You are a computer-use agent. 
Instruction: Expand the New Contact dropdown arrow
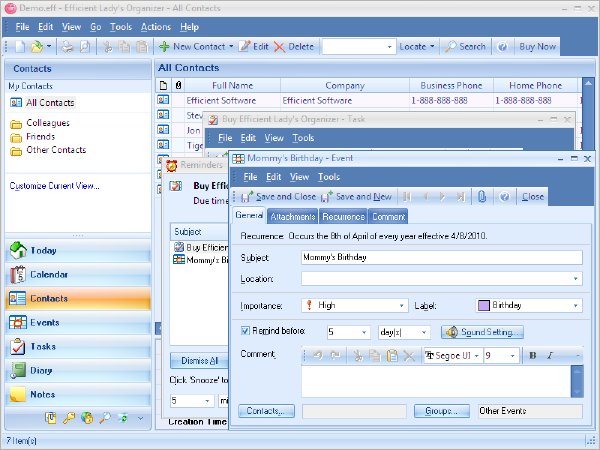(x=231, y=47)
